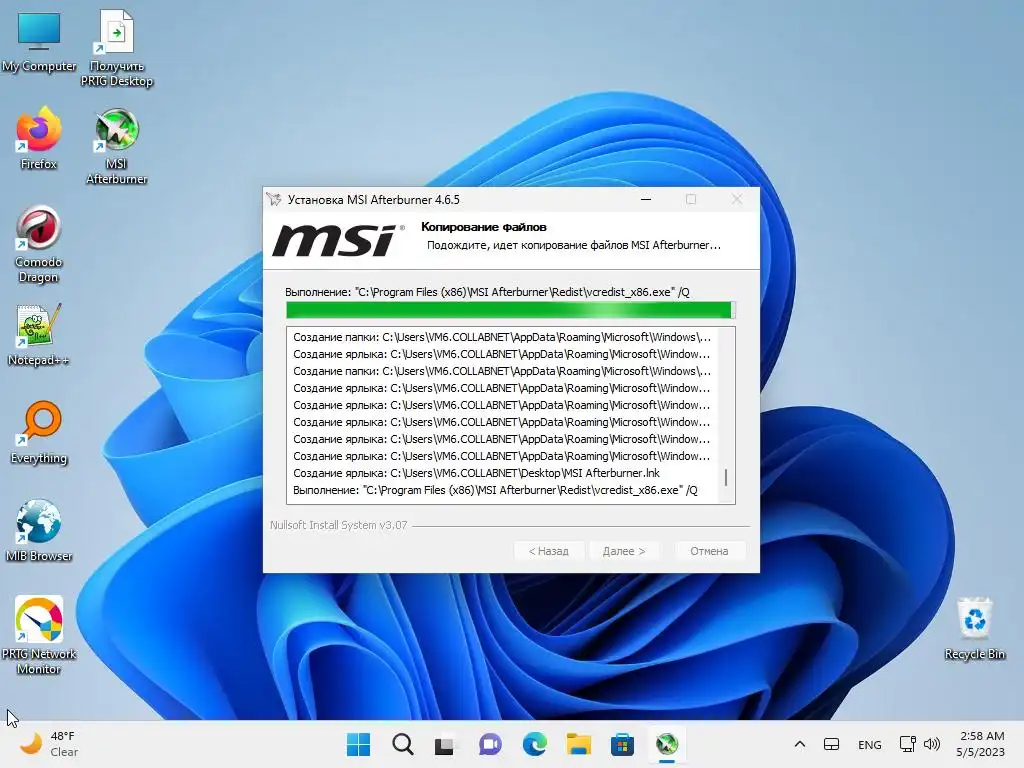Image resolution: width=1024 pixels, height=768 pixels.
Task: Select the Everything search desktop icon
Action: tap(39, 432)
